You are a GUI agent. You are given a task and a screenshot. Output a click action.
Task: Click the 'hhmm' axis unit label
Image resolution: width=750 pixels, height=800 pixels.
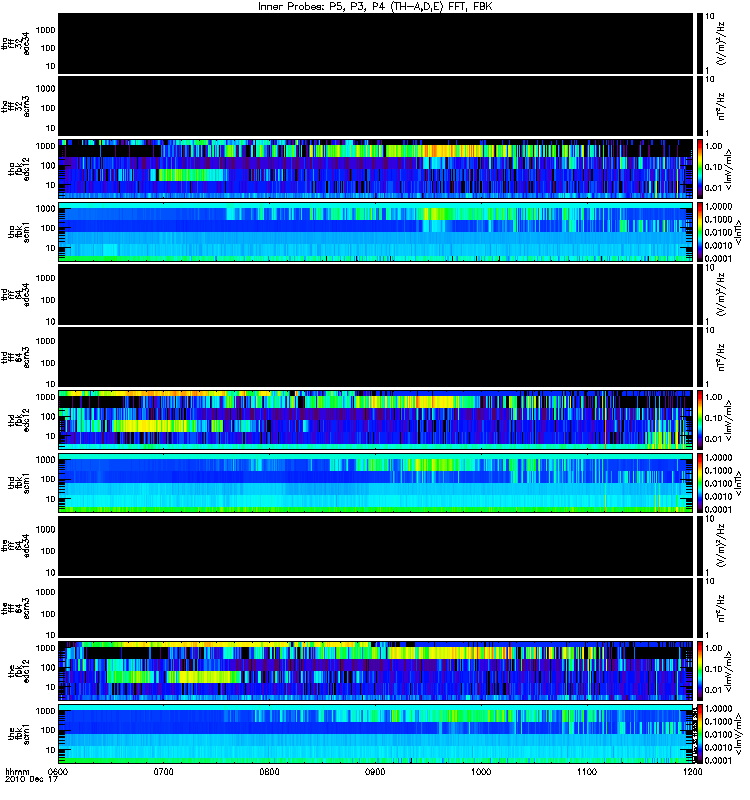click(17, 772)
